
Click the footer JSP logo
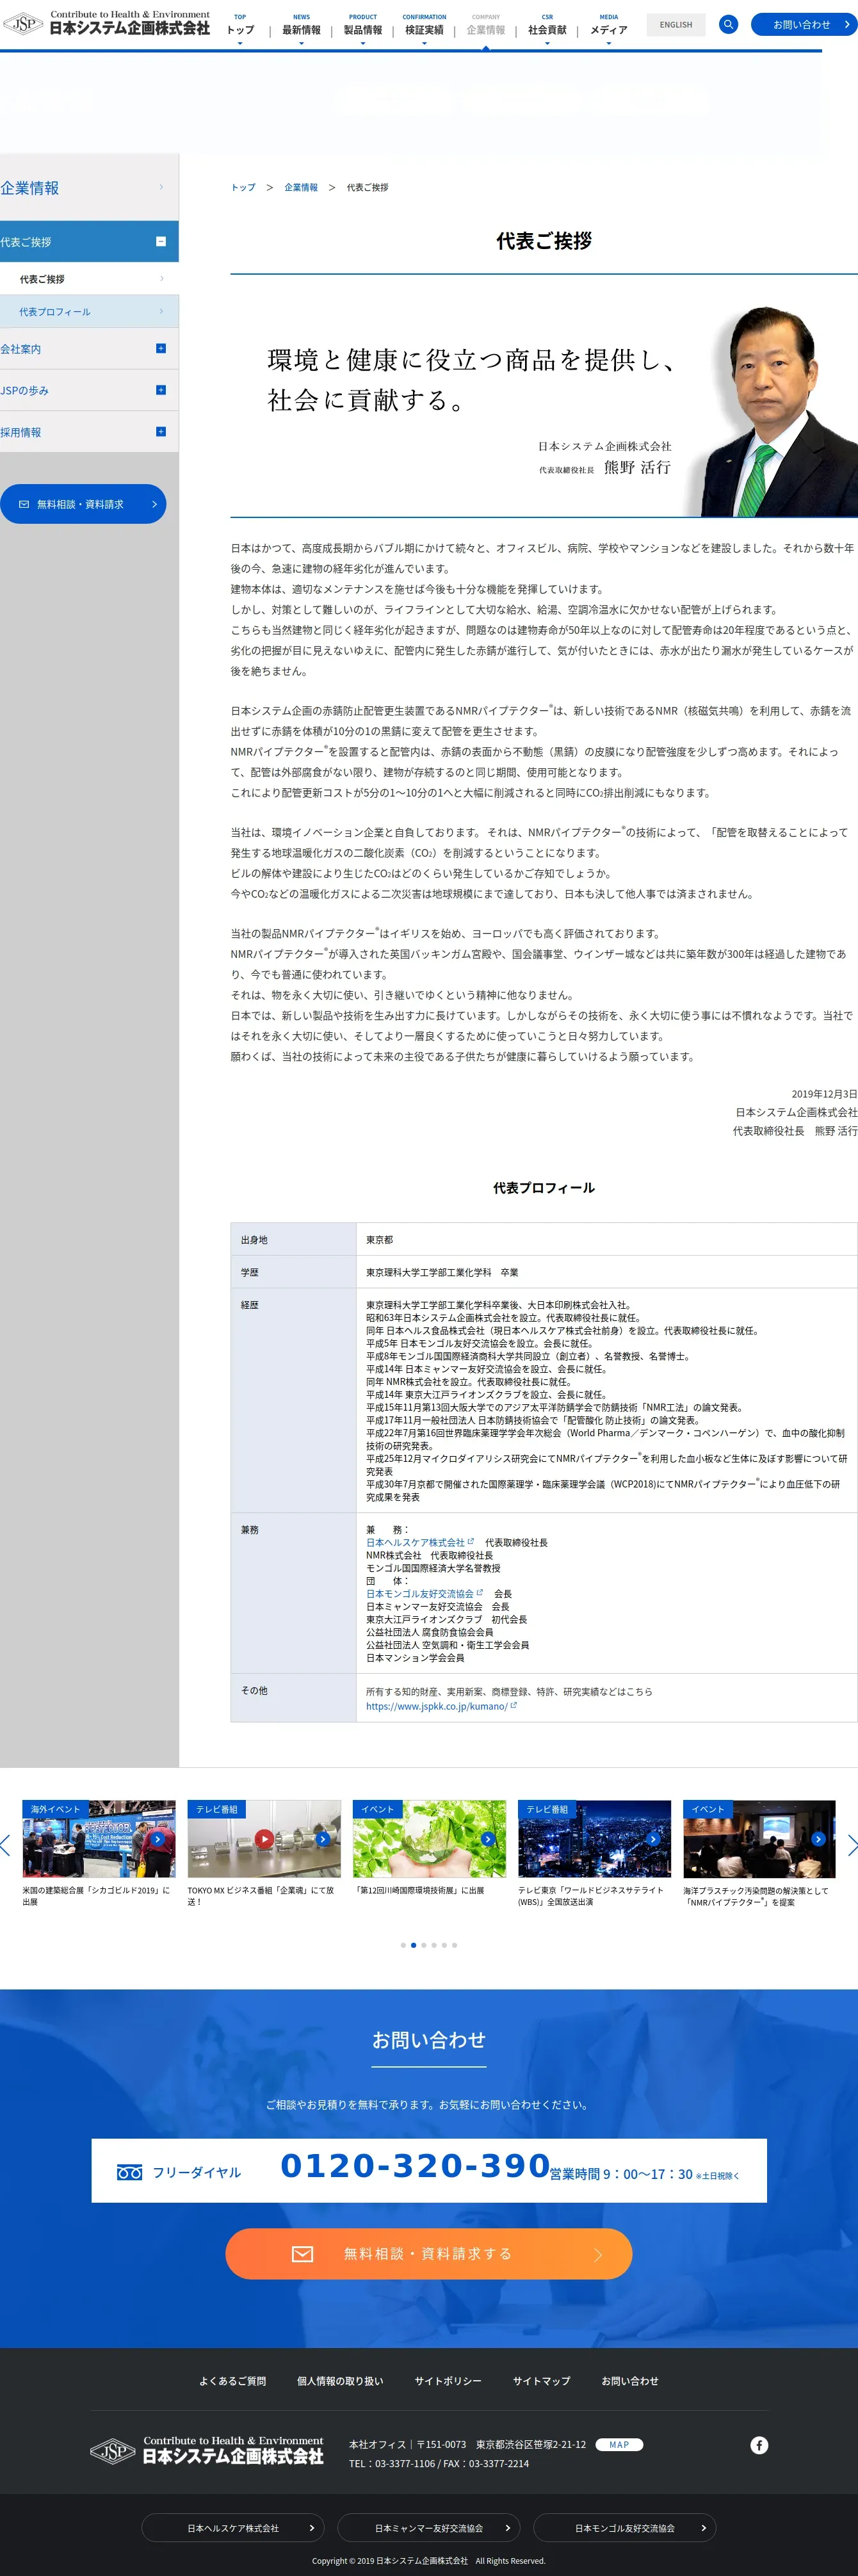pyautogui.click(x=207, y=2451)
